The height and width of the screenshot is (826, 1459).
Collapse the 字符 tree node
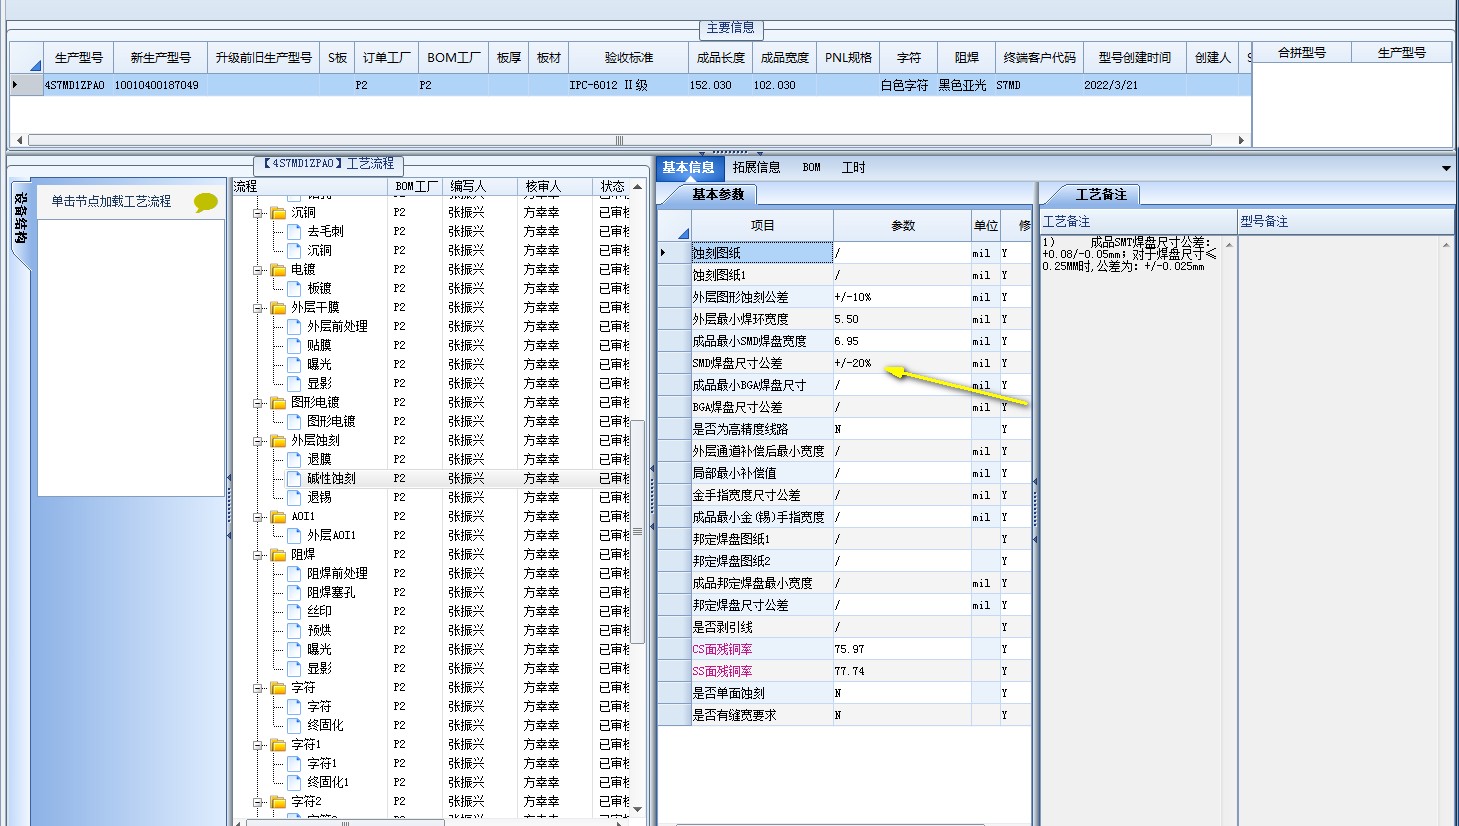click(x=259, y=688)
